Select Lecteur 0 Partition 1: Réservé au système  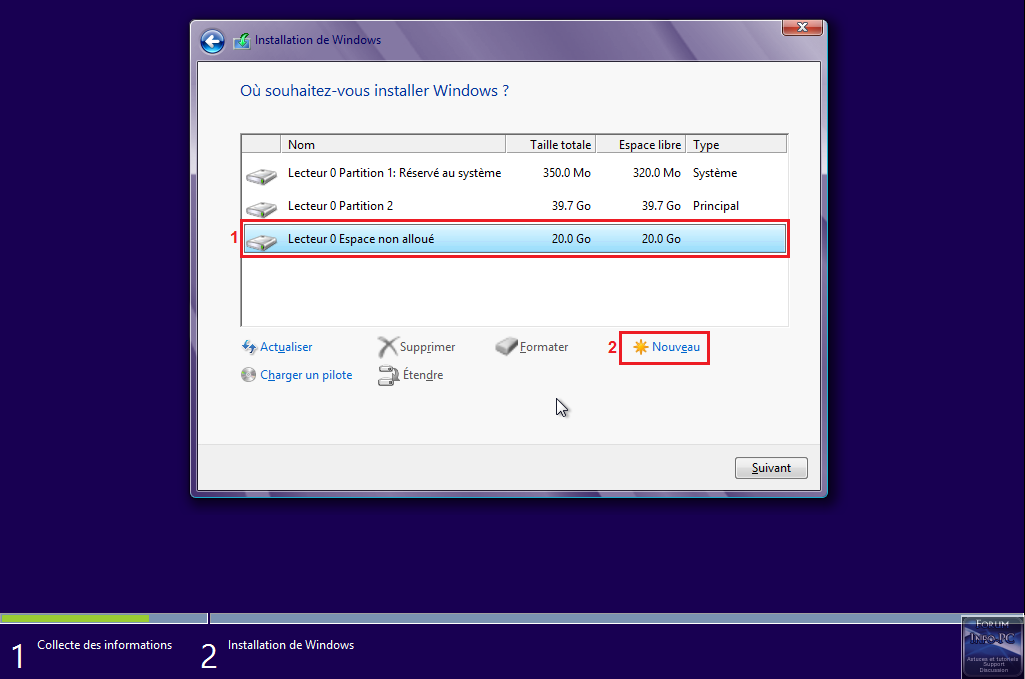pos(514,173)
